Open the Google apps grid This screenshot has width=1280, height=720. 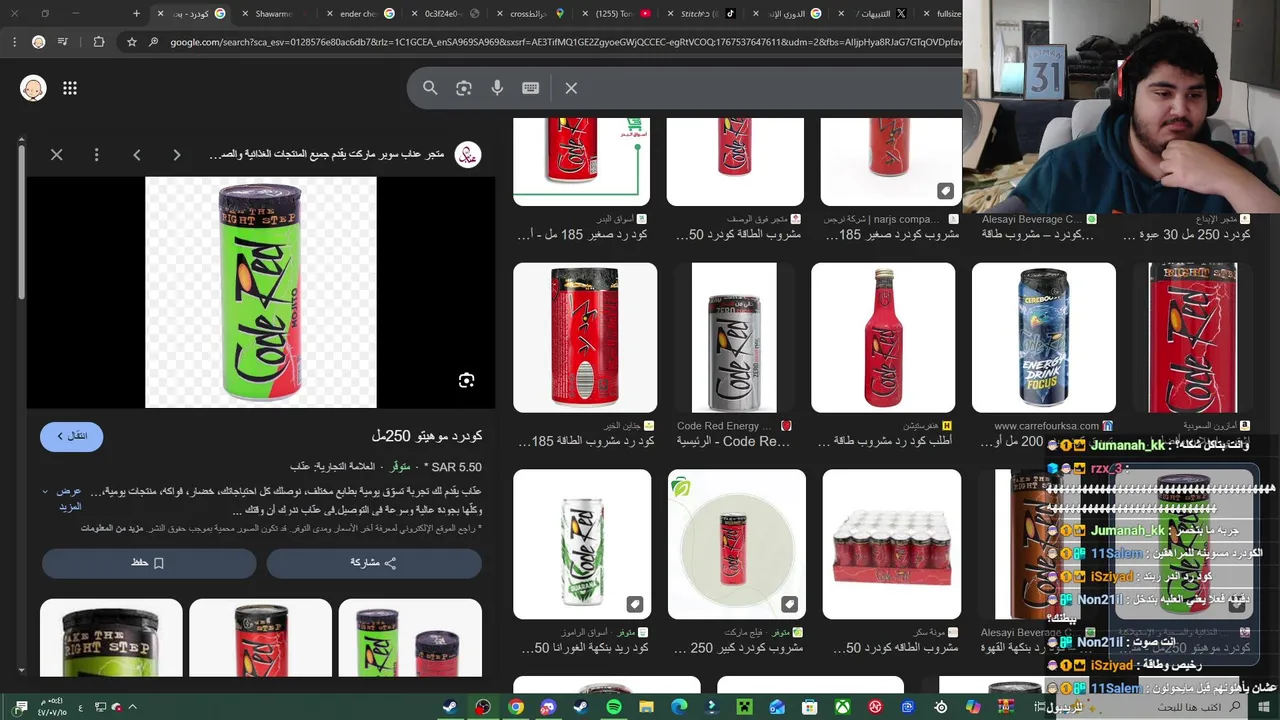pyautogui.click(x=70, y=88)
